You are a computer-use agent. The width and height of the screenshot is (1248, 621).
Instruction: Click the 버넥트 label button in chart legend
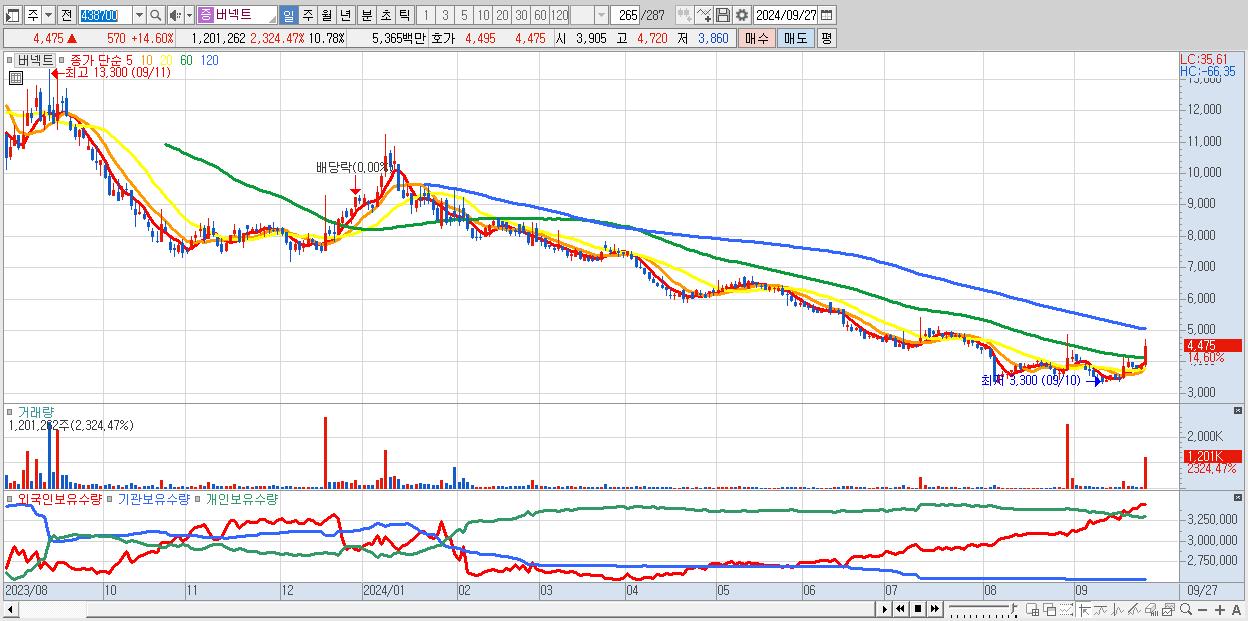click(34, 60)
